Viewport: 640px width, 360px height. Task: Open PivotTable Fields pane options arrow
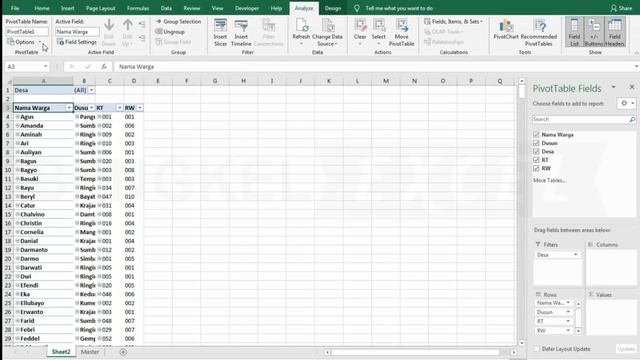tap(613, 87)
